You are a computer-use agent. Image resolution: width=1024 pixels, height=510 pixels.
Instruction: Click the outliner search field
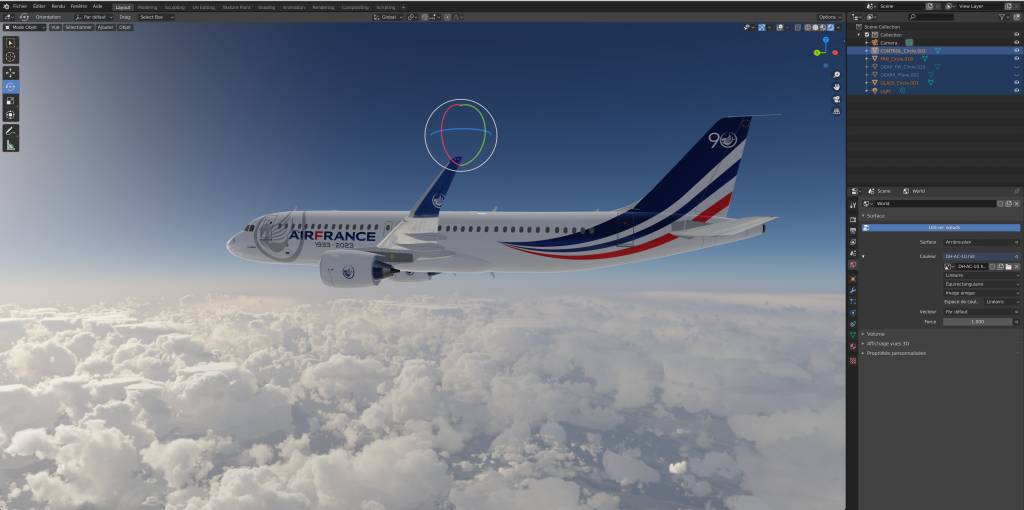(x=931, y=17)
